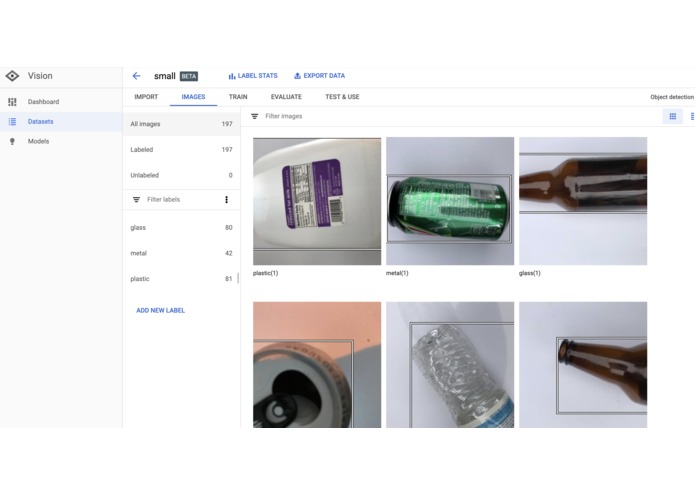Click the dataset name small
Image resolution: width=695 pixels, height=494 pixels.
164,76
